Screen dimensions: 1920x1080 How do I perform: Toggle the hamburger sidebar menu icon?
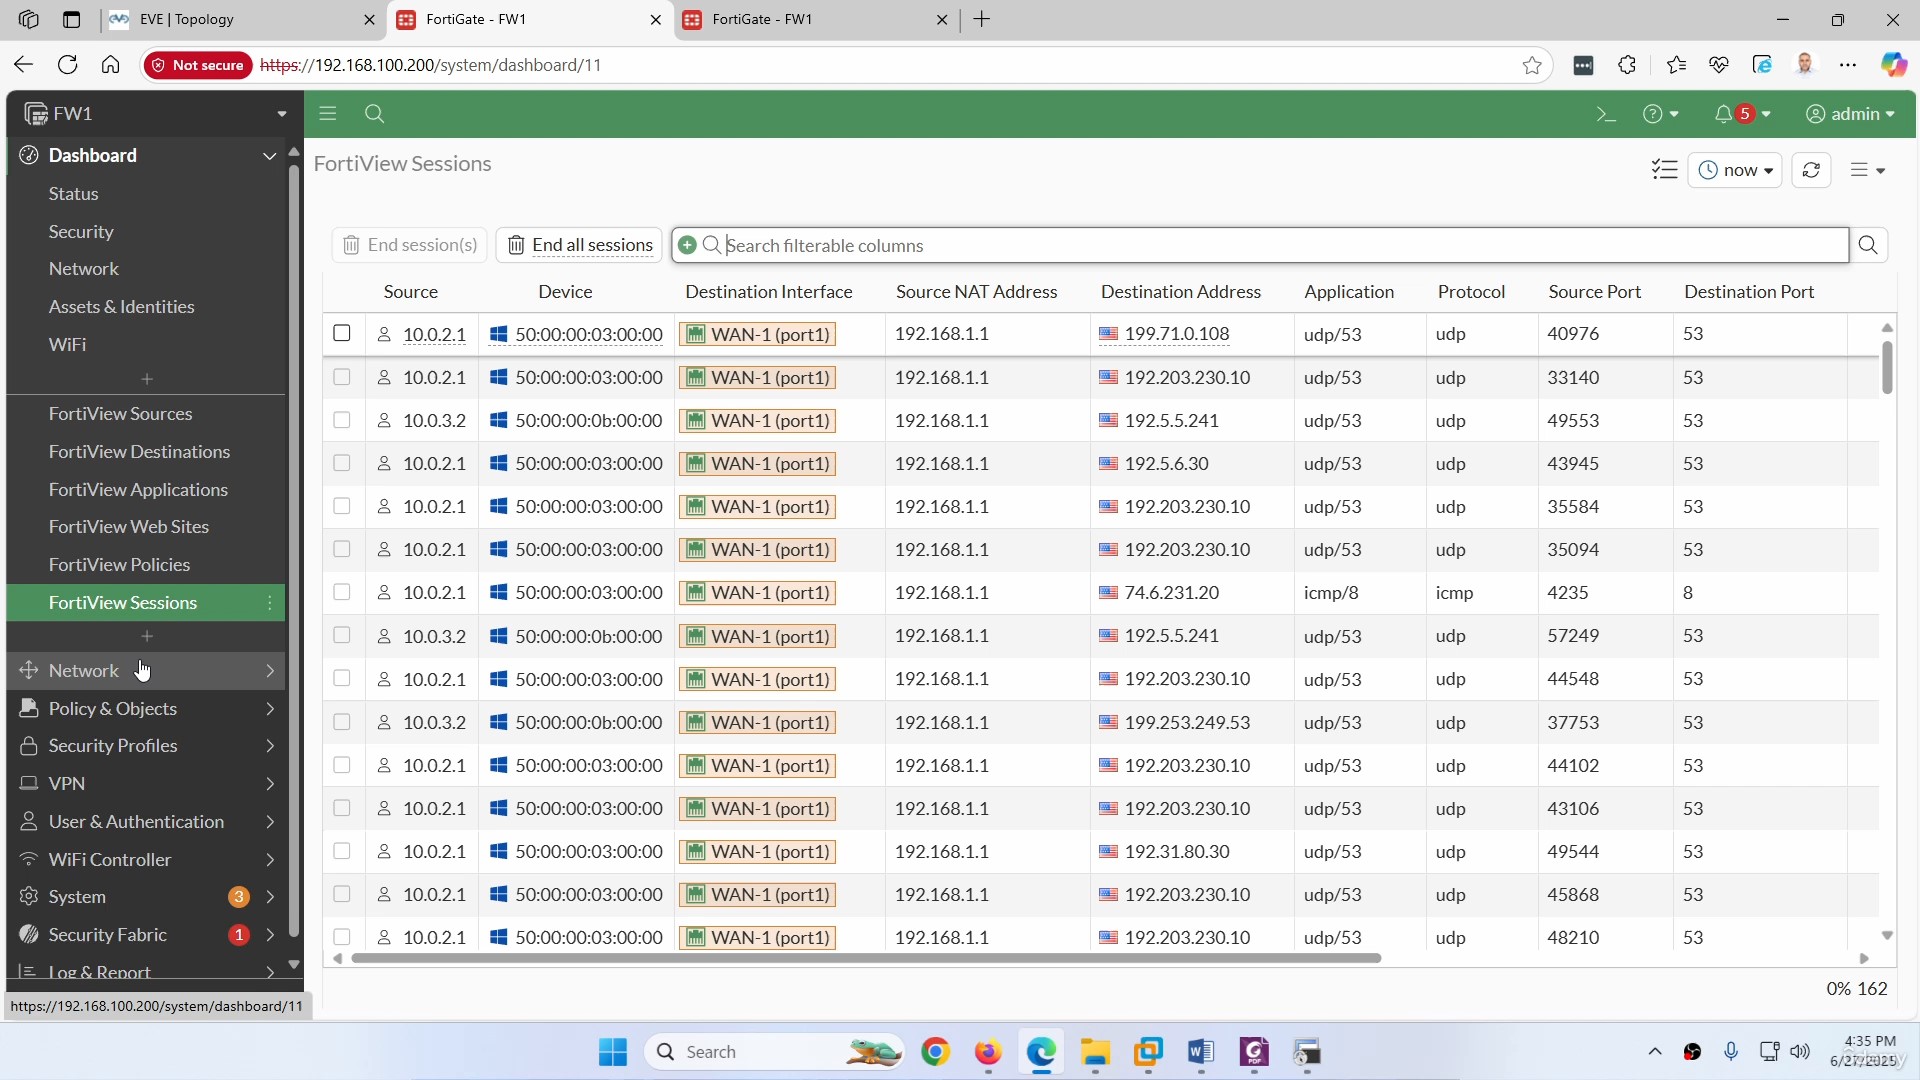coord(328,114)
